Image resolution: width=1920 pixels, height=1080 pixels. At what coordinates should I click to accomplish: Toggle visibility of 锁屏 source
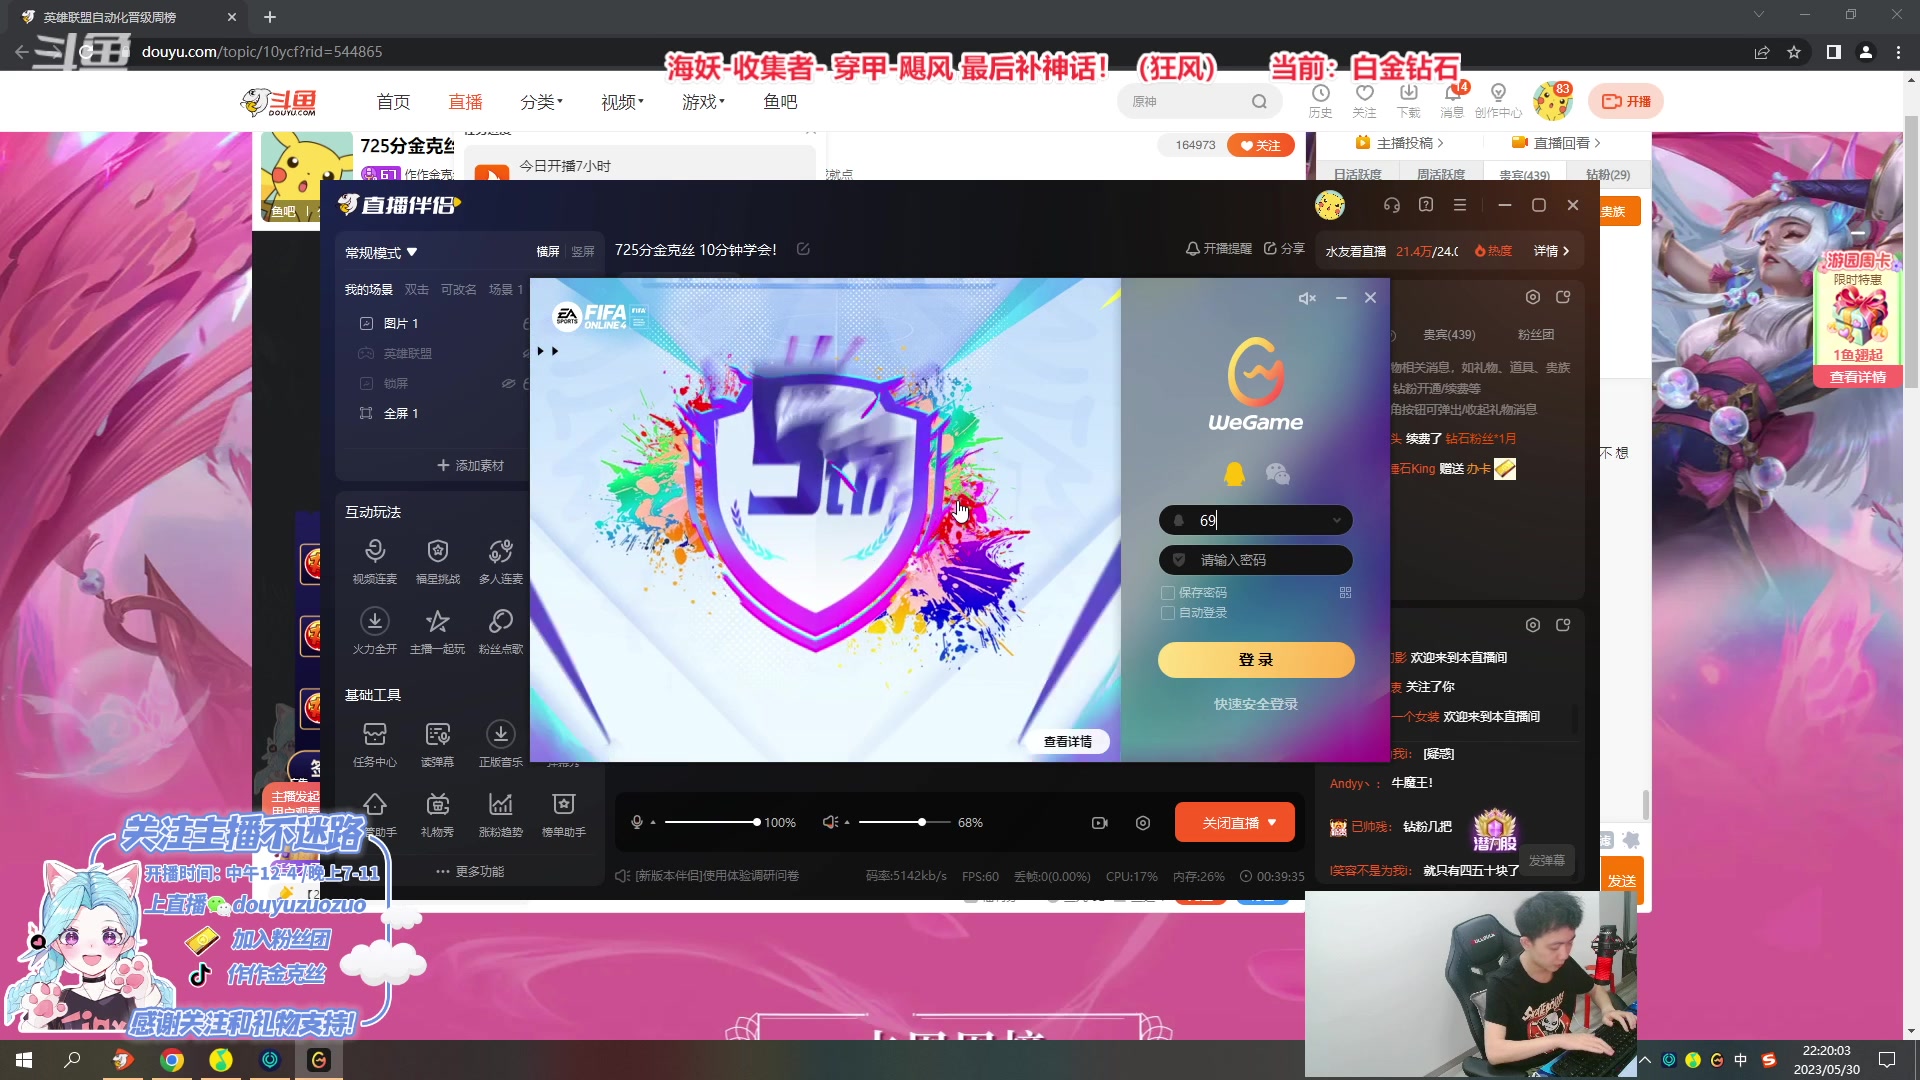click(x=508, y=383)
